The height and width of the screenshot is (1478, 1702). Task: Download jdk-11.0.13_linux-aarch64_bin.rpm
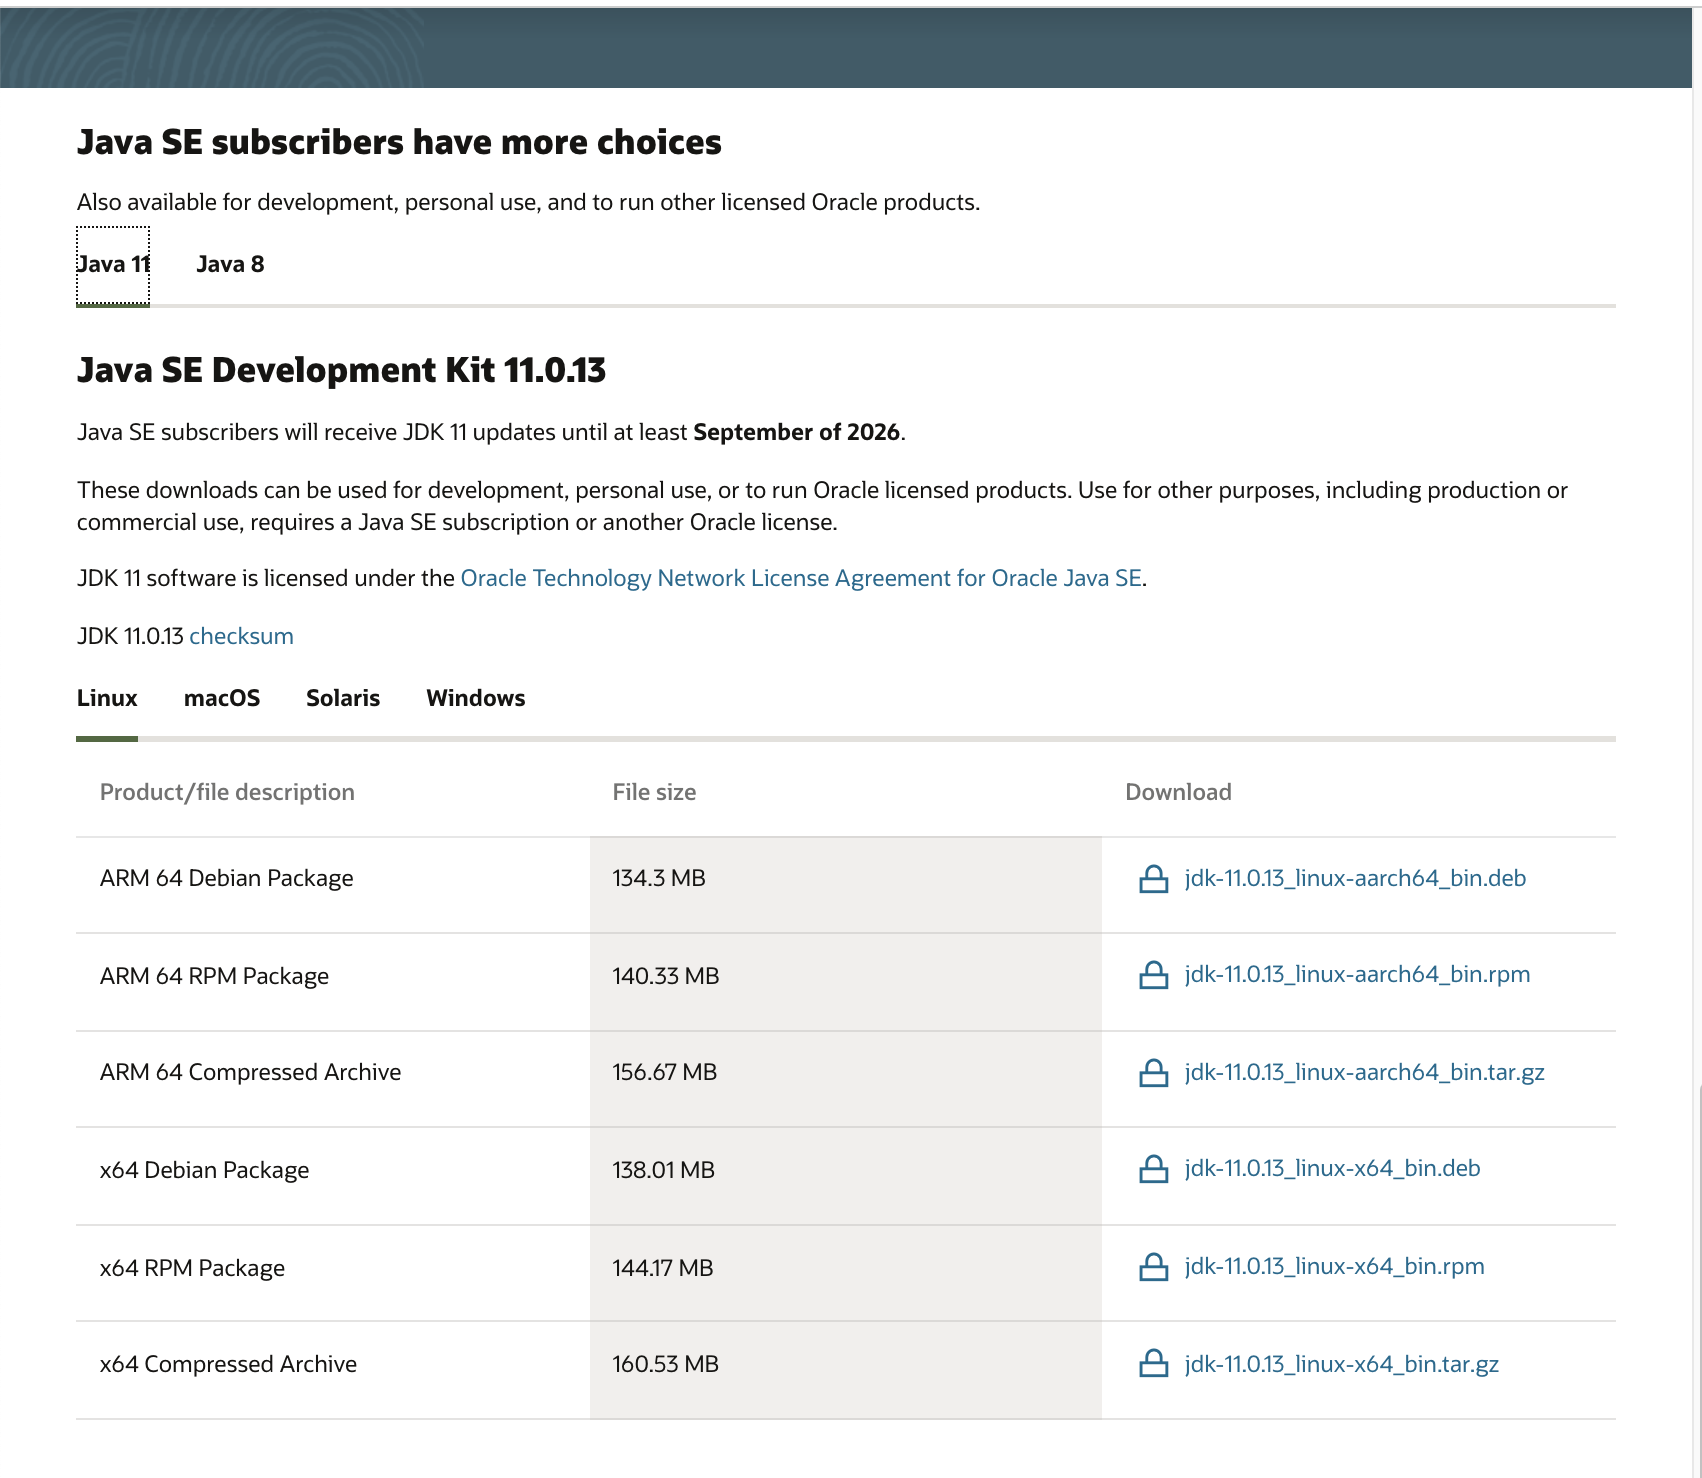point(1357,974)
